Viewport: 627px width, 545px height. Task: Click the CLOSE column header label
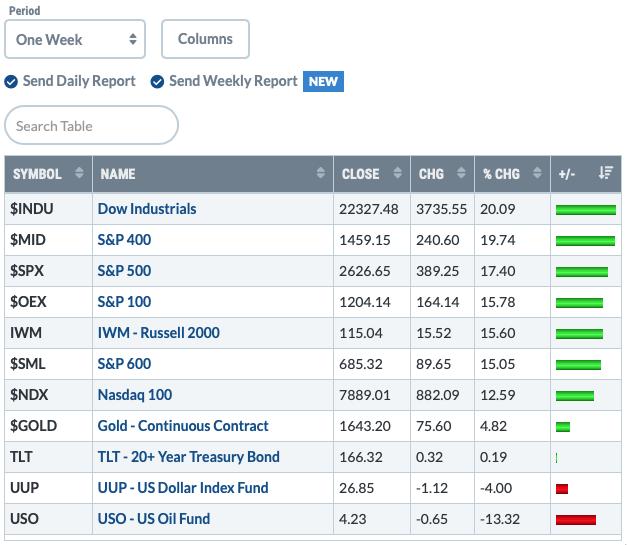coord(360,174)
